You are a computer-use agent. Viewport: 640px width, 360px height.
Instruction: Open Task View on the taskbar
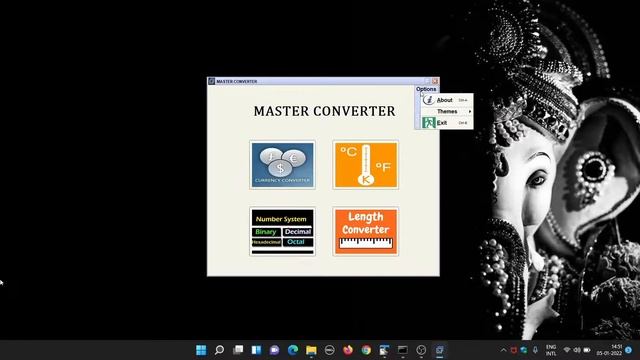tap(238, 350)
